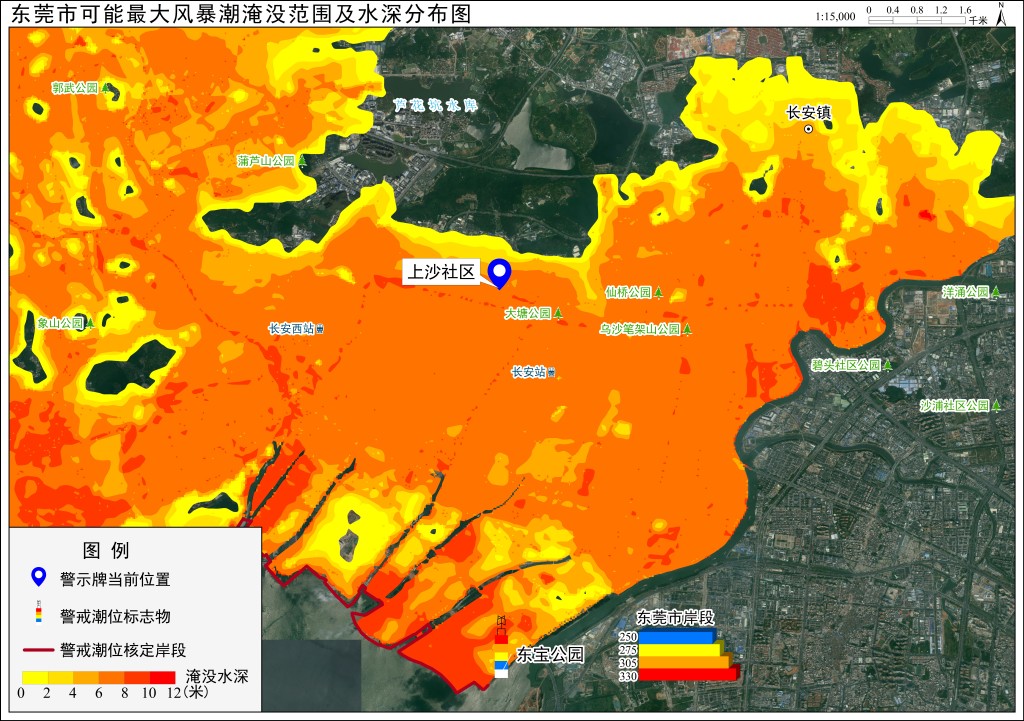
Task: Click the 芦花坑水库 reservoir label
Action: [436, 105]
